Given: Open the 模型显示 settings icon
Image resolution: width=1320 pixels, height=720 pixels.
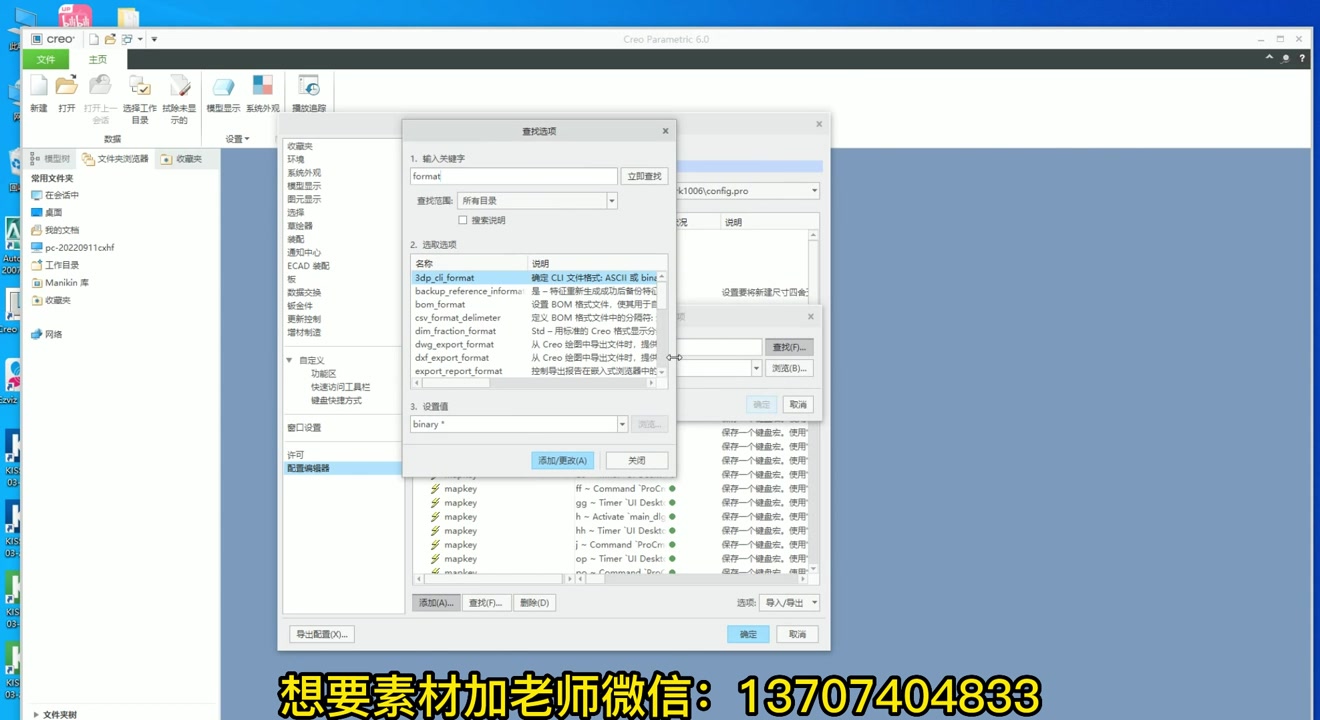Looking at the screenshot, I should point(223,87).
